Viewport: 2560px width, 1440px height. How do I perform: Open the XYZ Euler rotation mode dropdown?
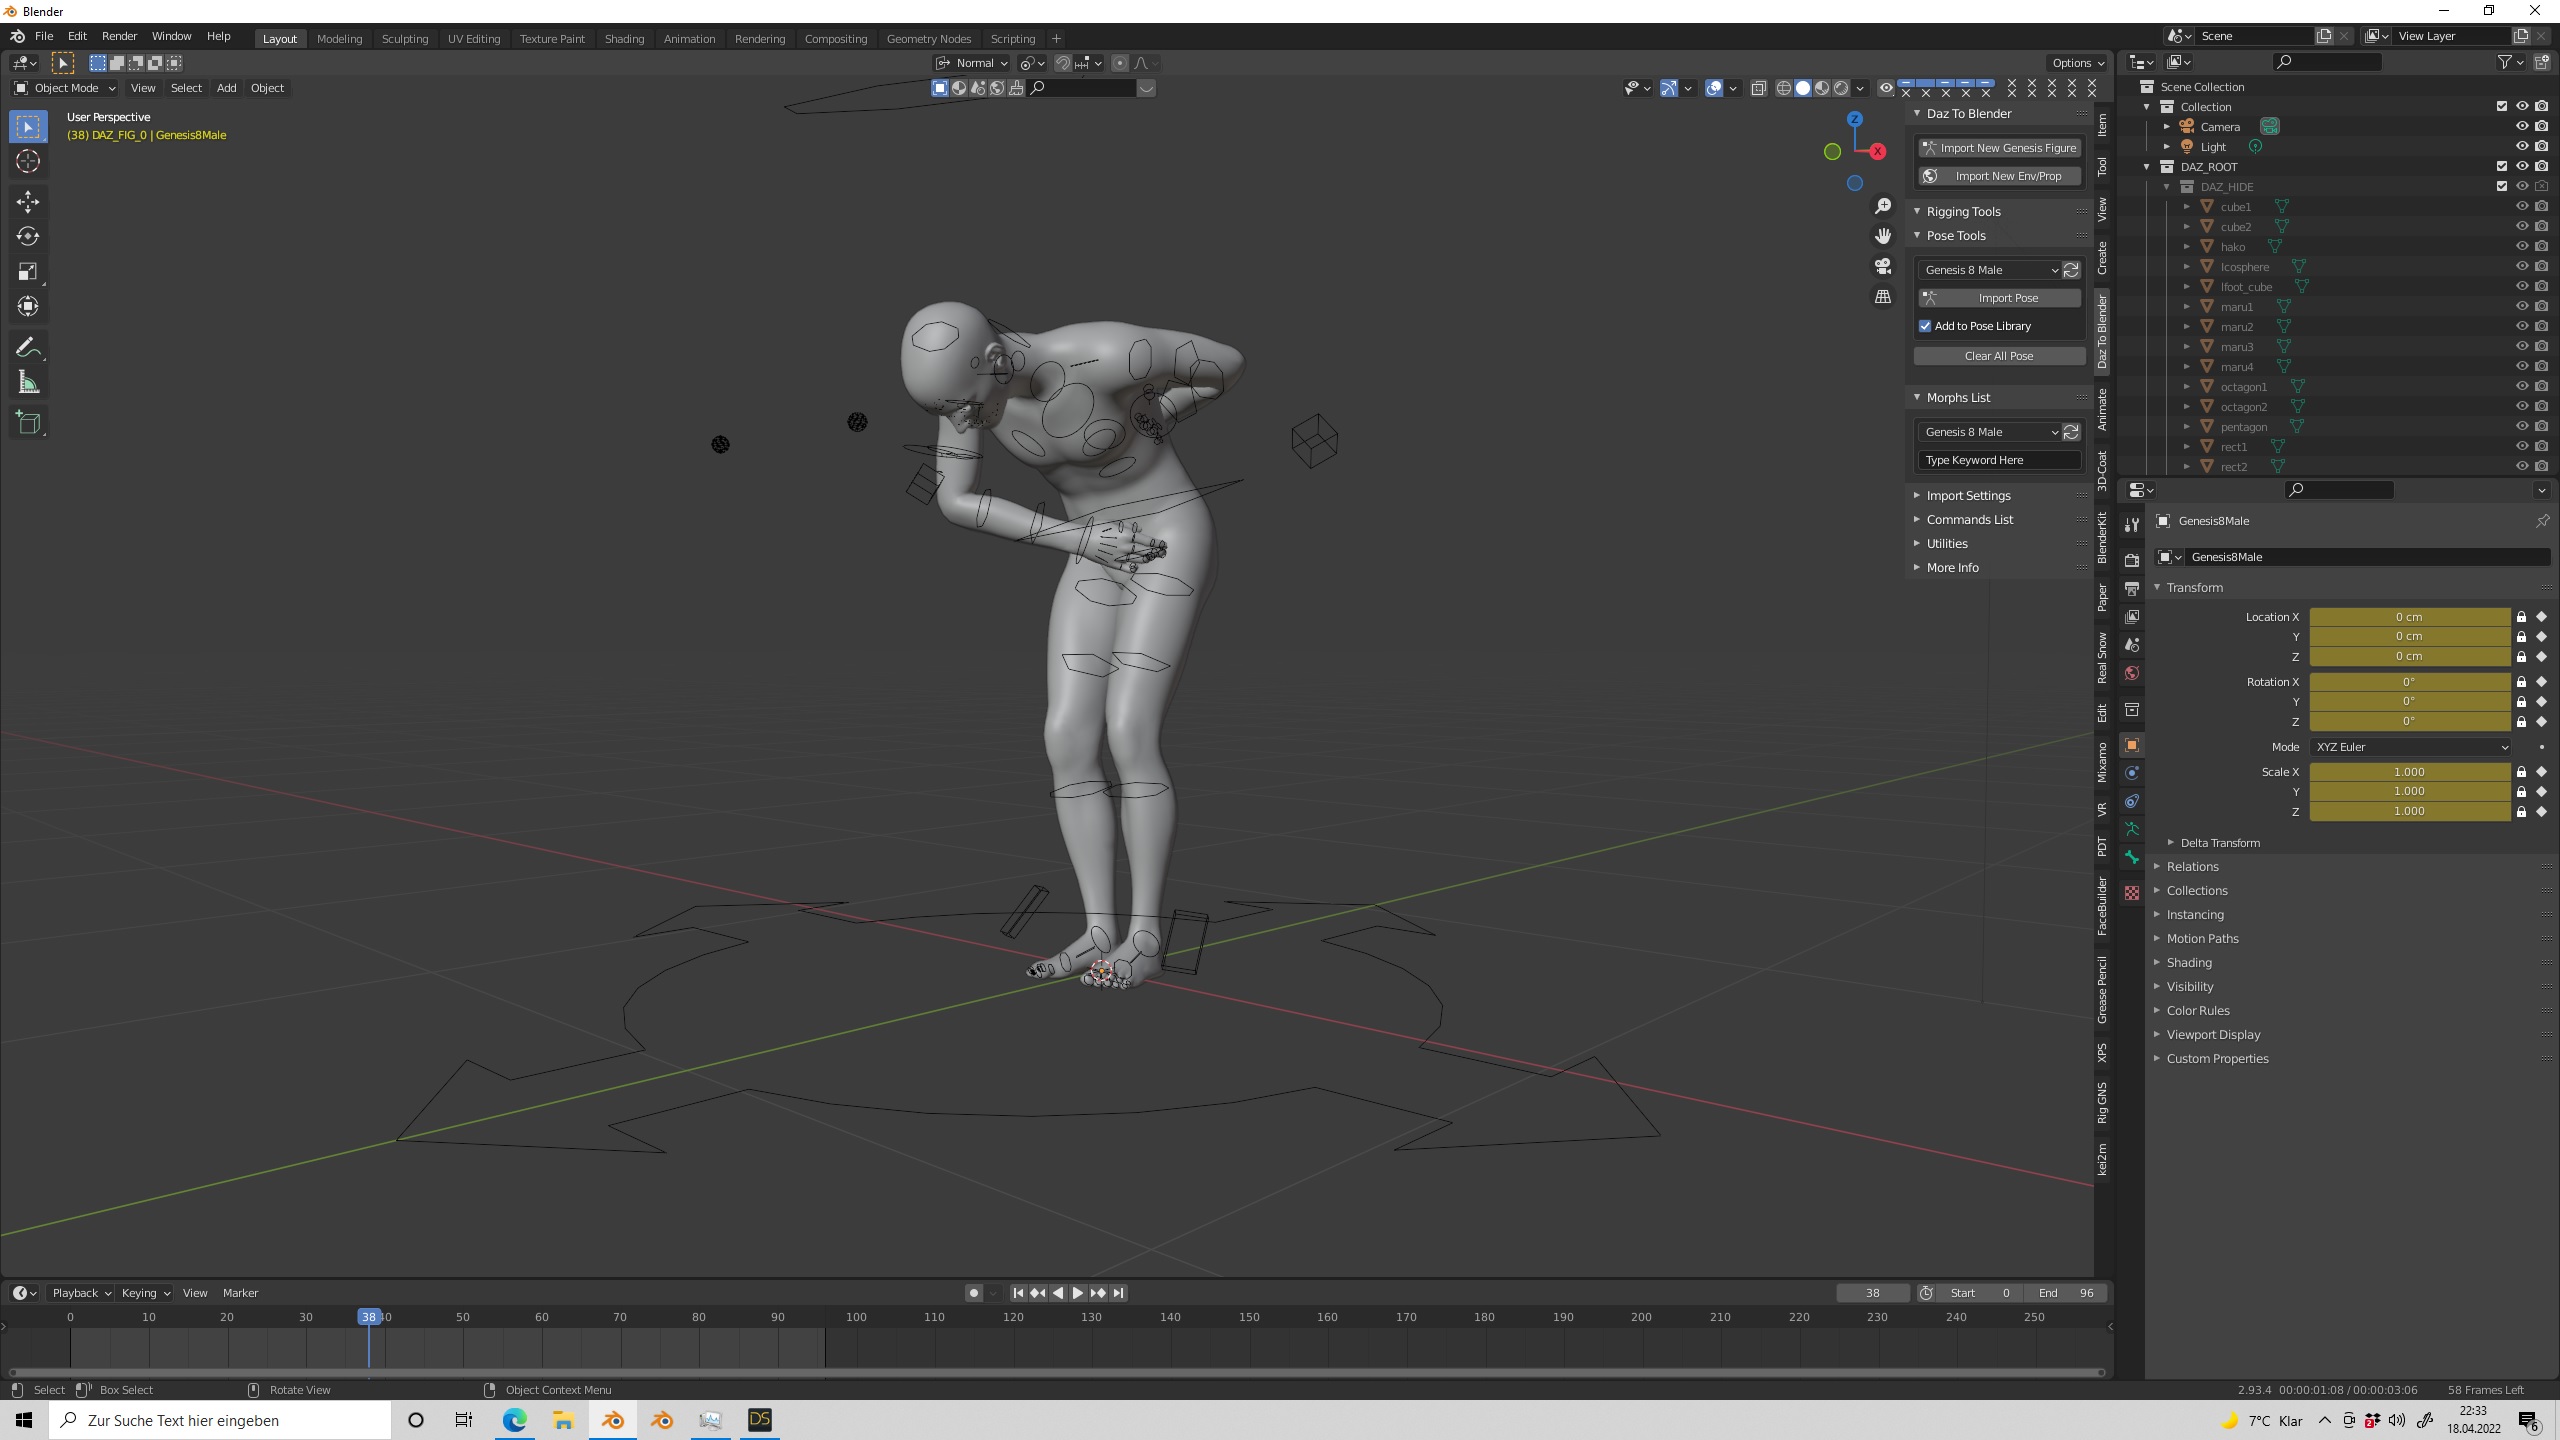pos(2410,747)
